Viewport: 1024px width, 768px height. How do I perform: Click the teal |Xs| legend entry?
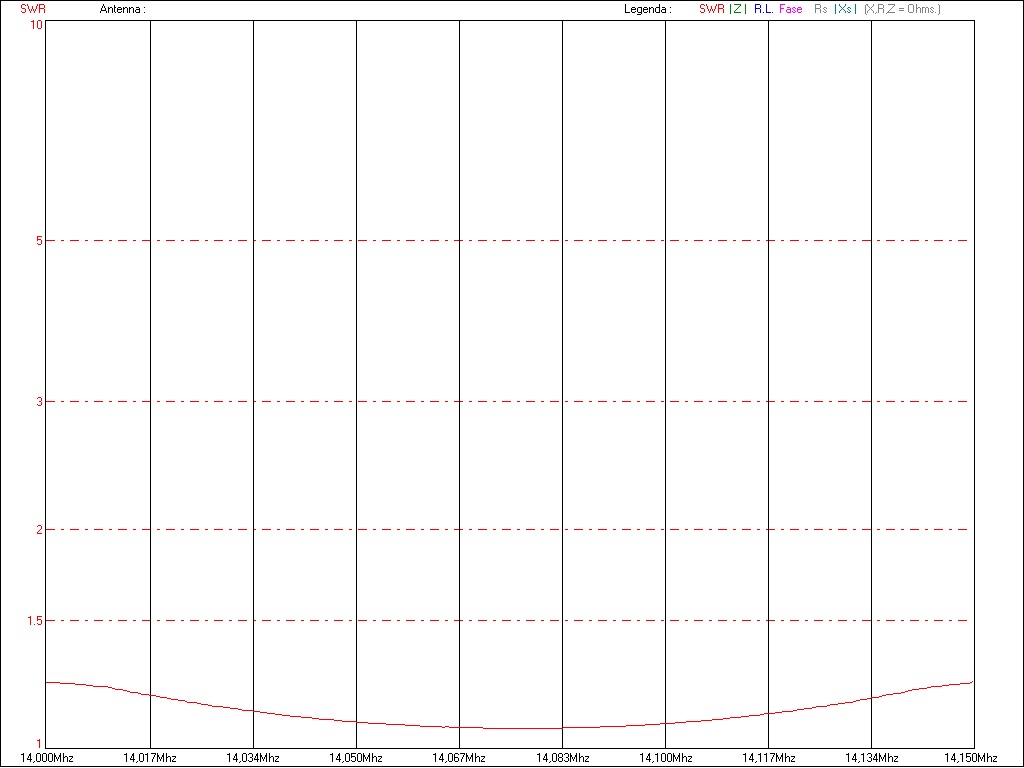pos(845,9)
